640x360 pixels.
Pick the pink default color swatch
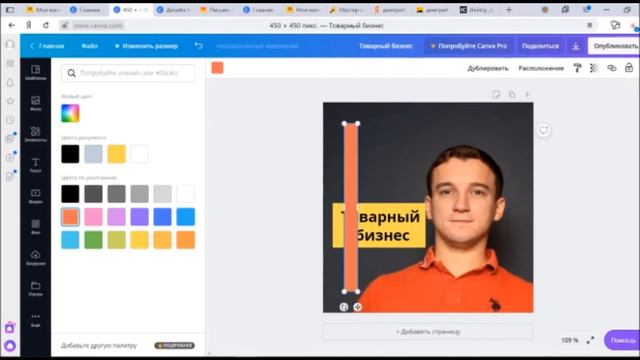coord(93,217)
